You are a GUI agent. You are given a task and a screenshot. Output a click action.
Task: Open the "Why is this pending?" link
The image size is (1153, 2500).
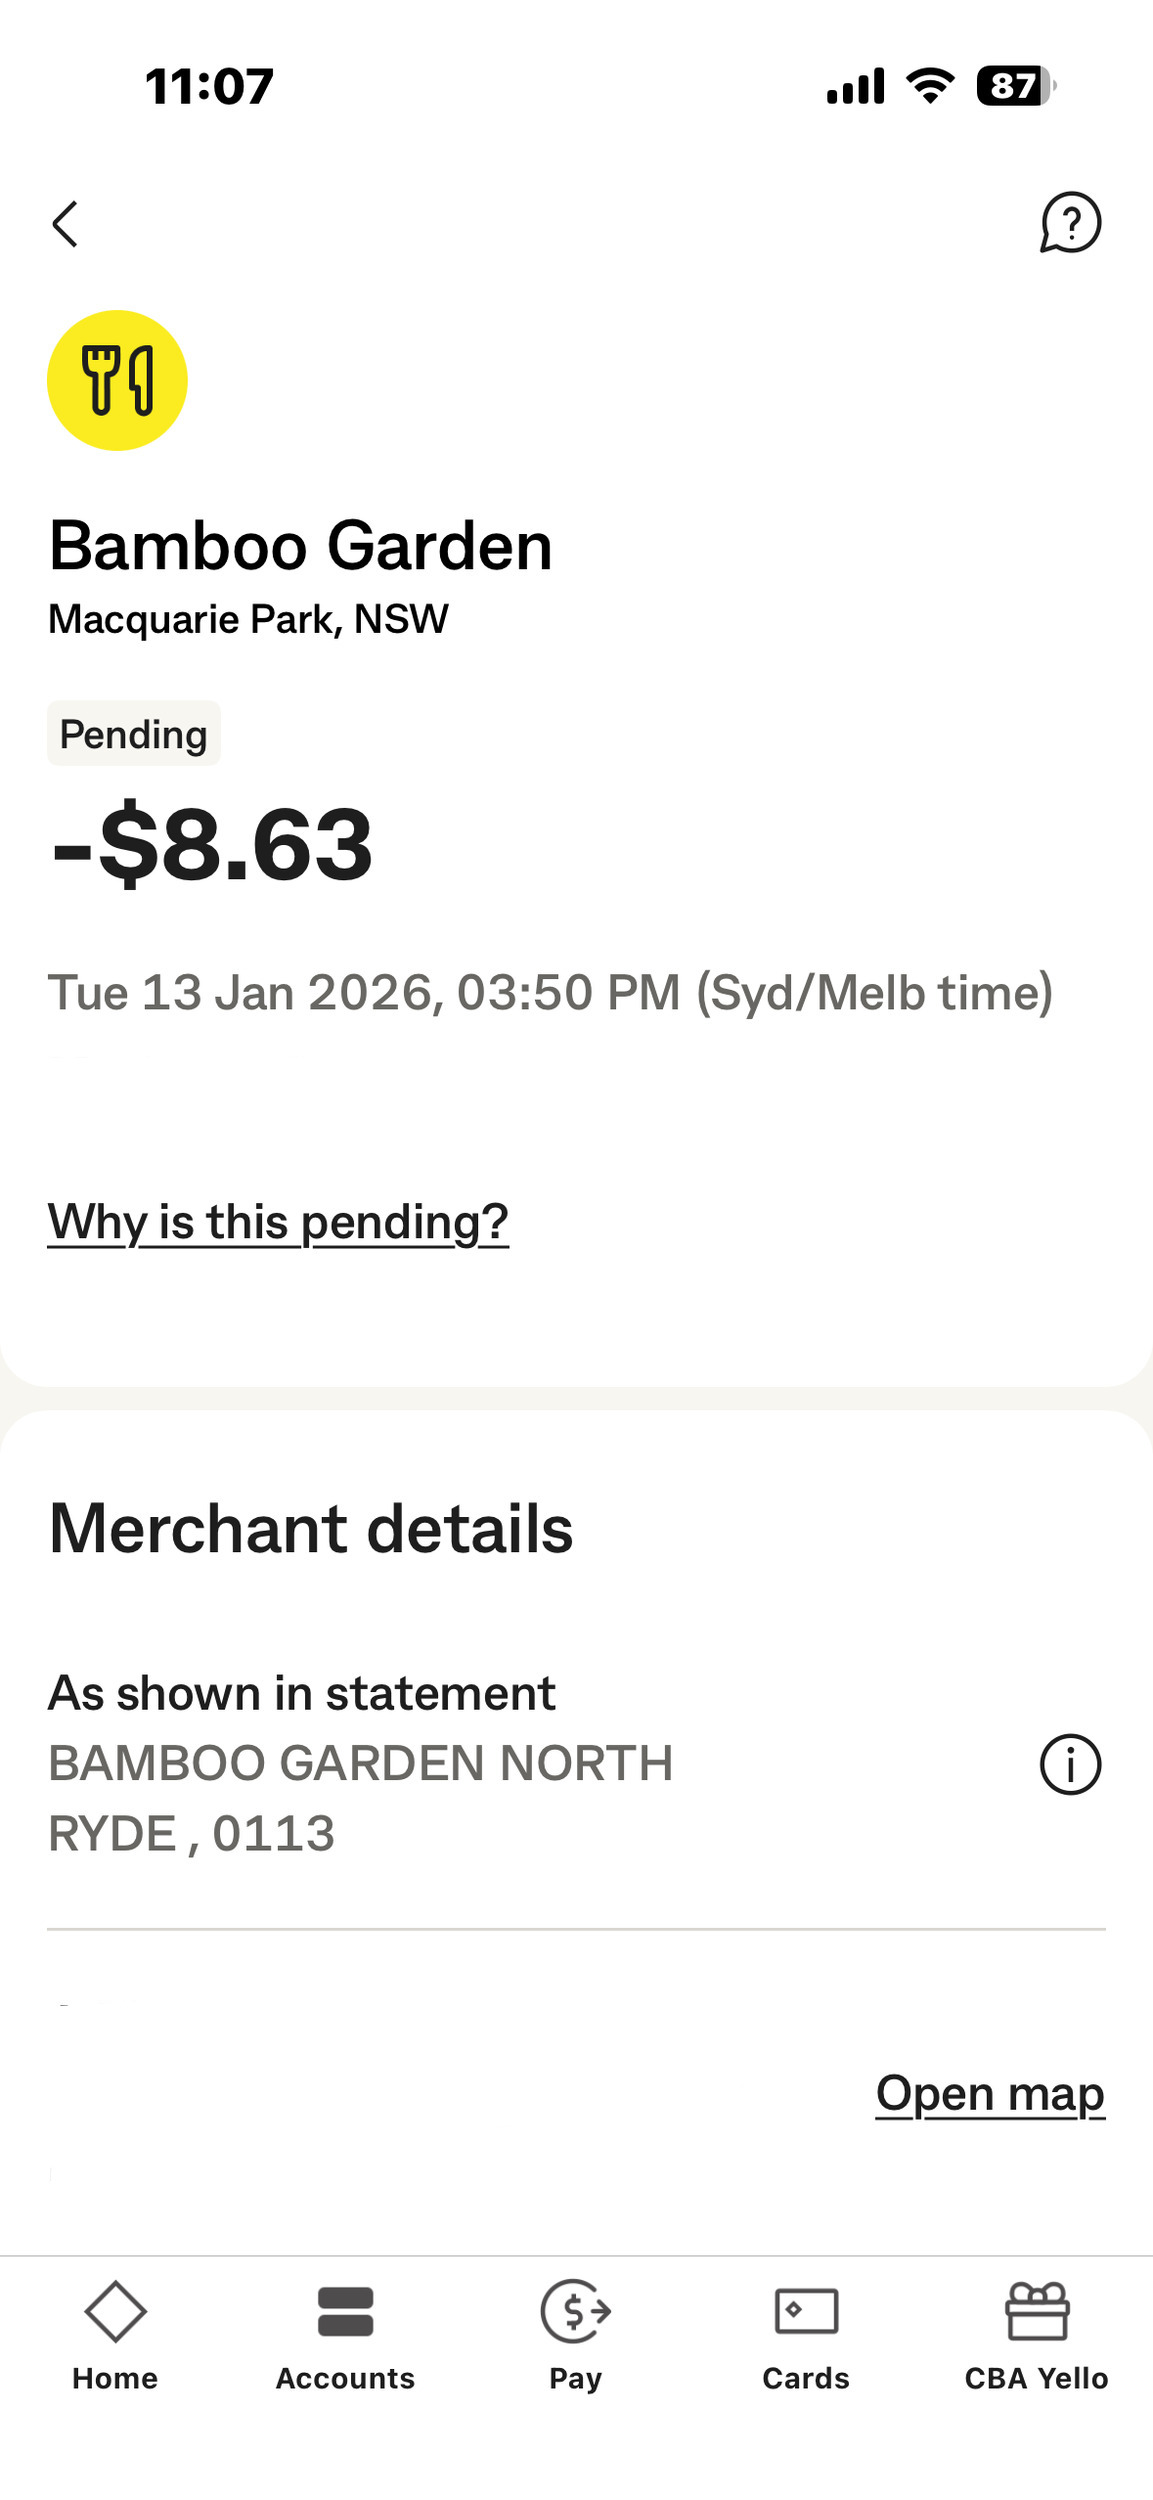pyautogui.click(x=278, y=1222)
